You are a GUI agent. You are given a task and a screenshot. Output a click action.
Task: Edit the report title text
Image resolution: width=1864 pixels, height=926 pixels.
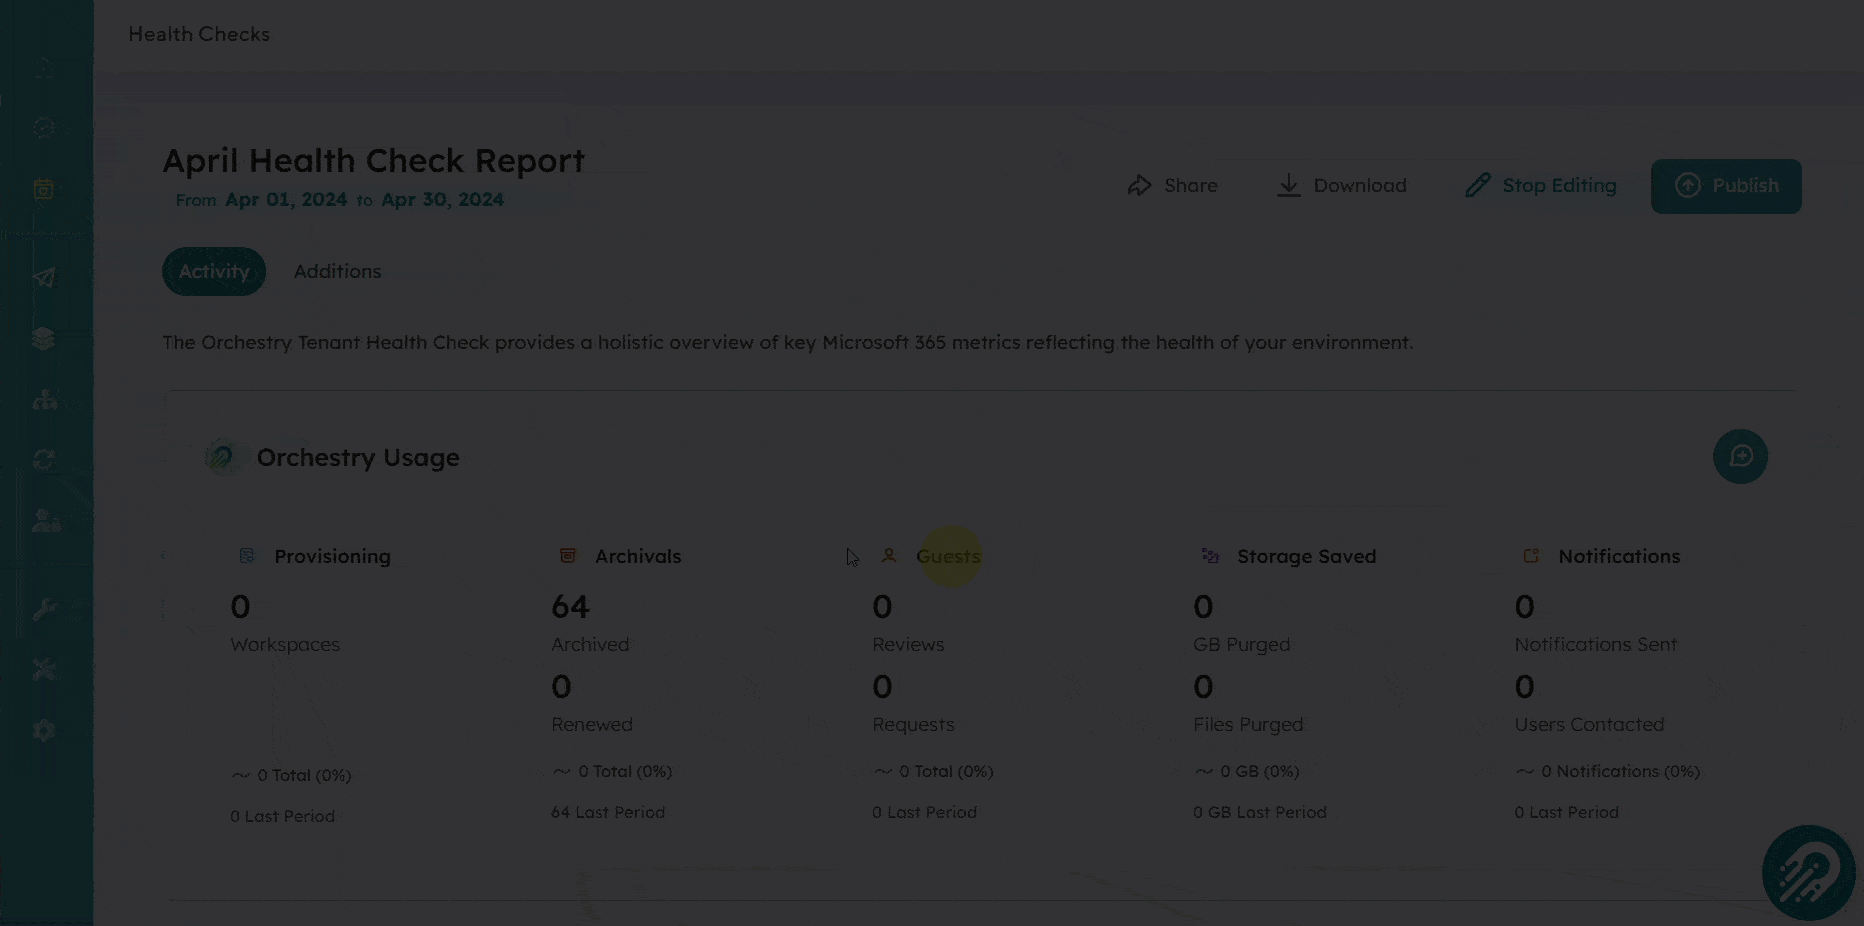(x=373, y=161)
